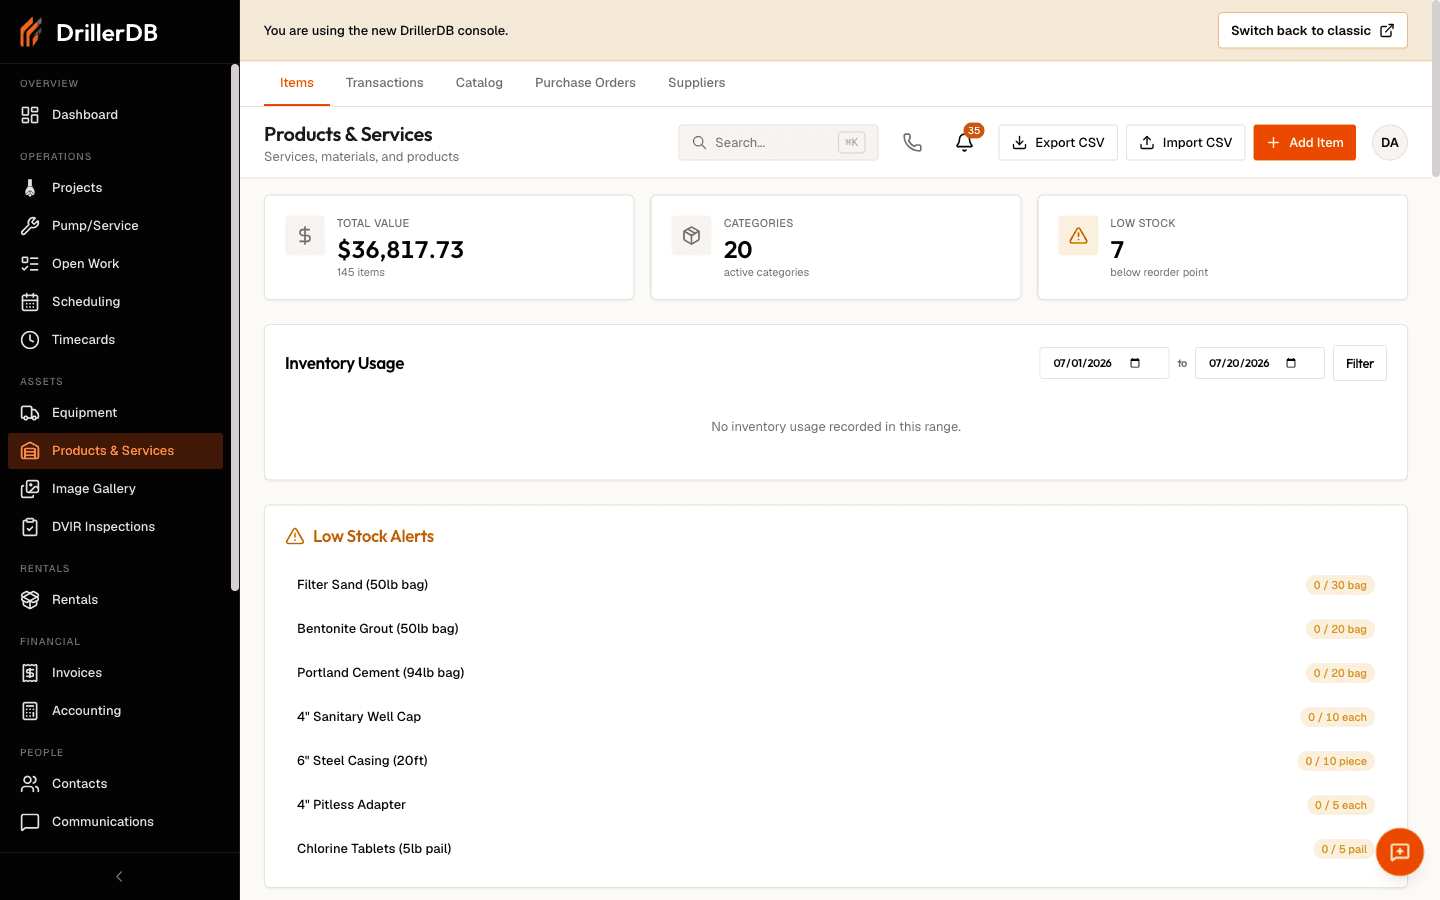The image size is (1440, 900).
Task: Click the Total Value dollar icon
Action: point(305,236)
